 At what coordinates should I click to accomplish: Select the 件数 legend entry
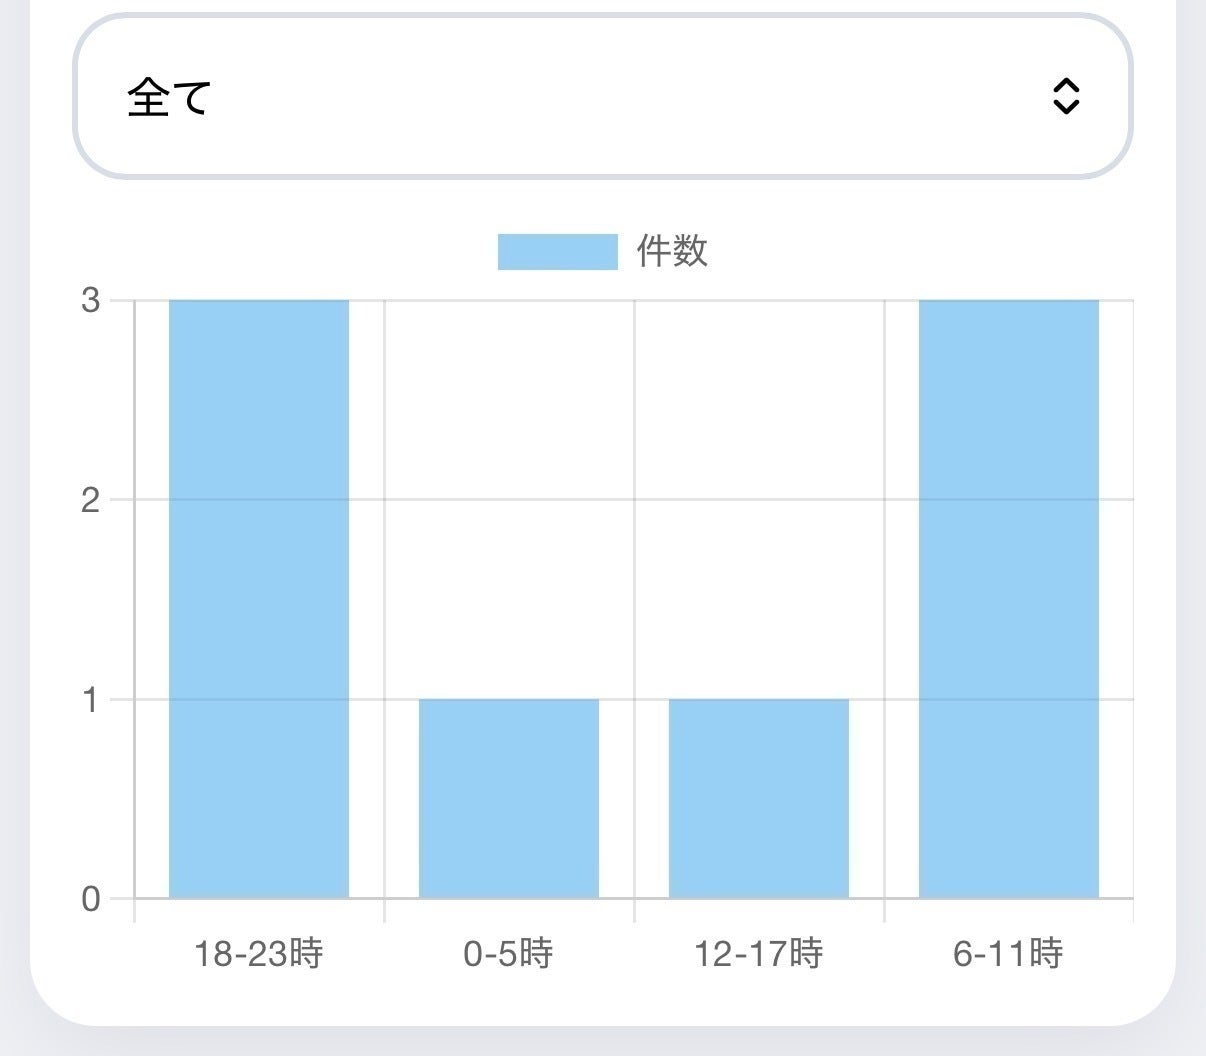(x=672, y=252)
